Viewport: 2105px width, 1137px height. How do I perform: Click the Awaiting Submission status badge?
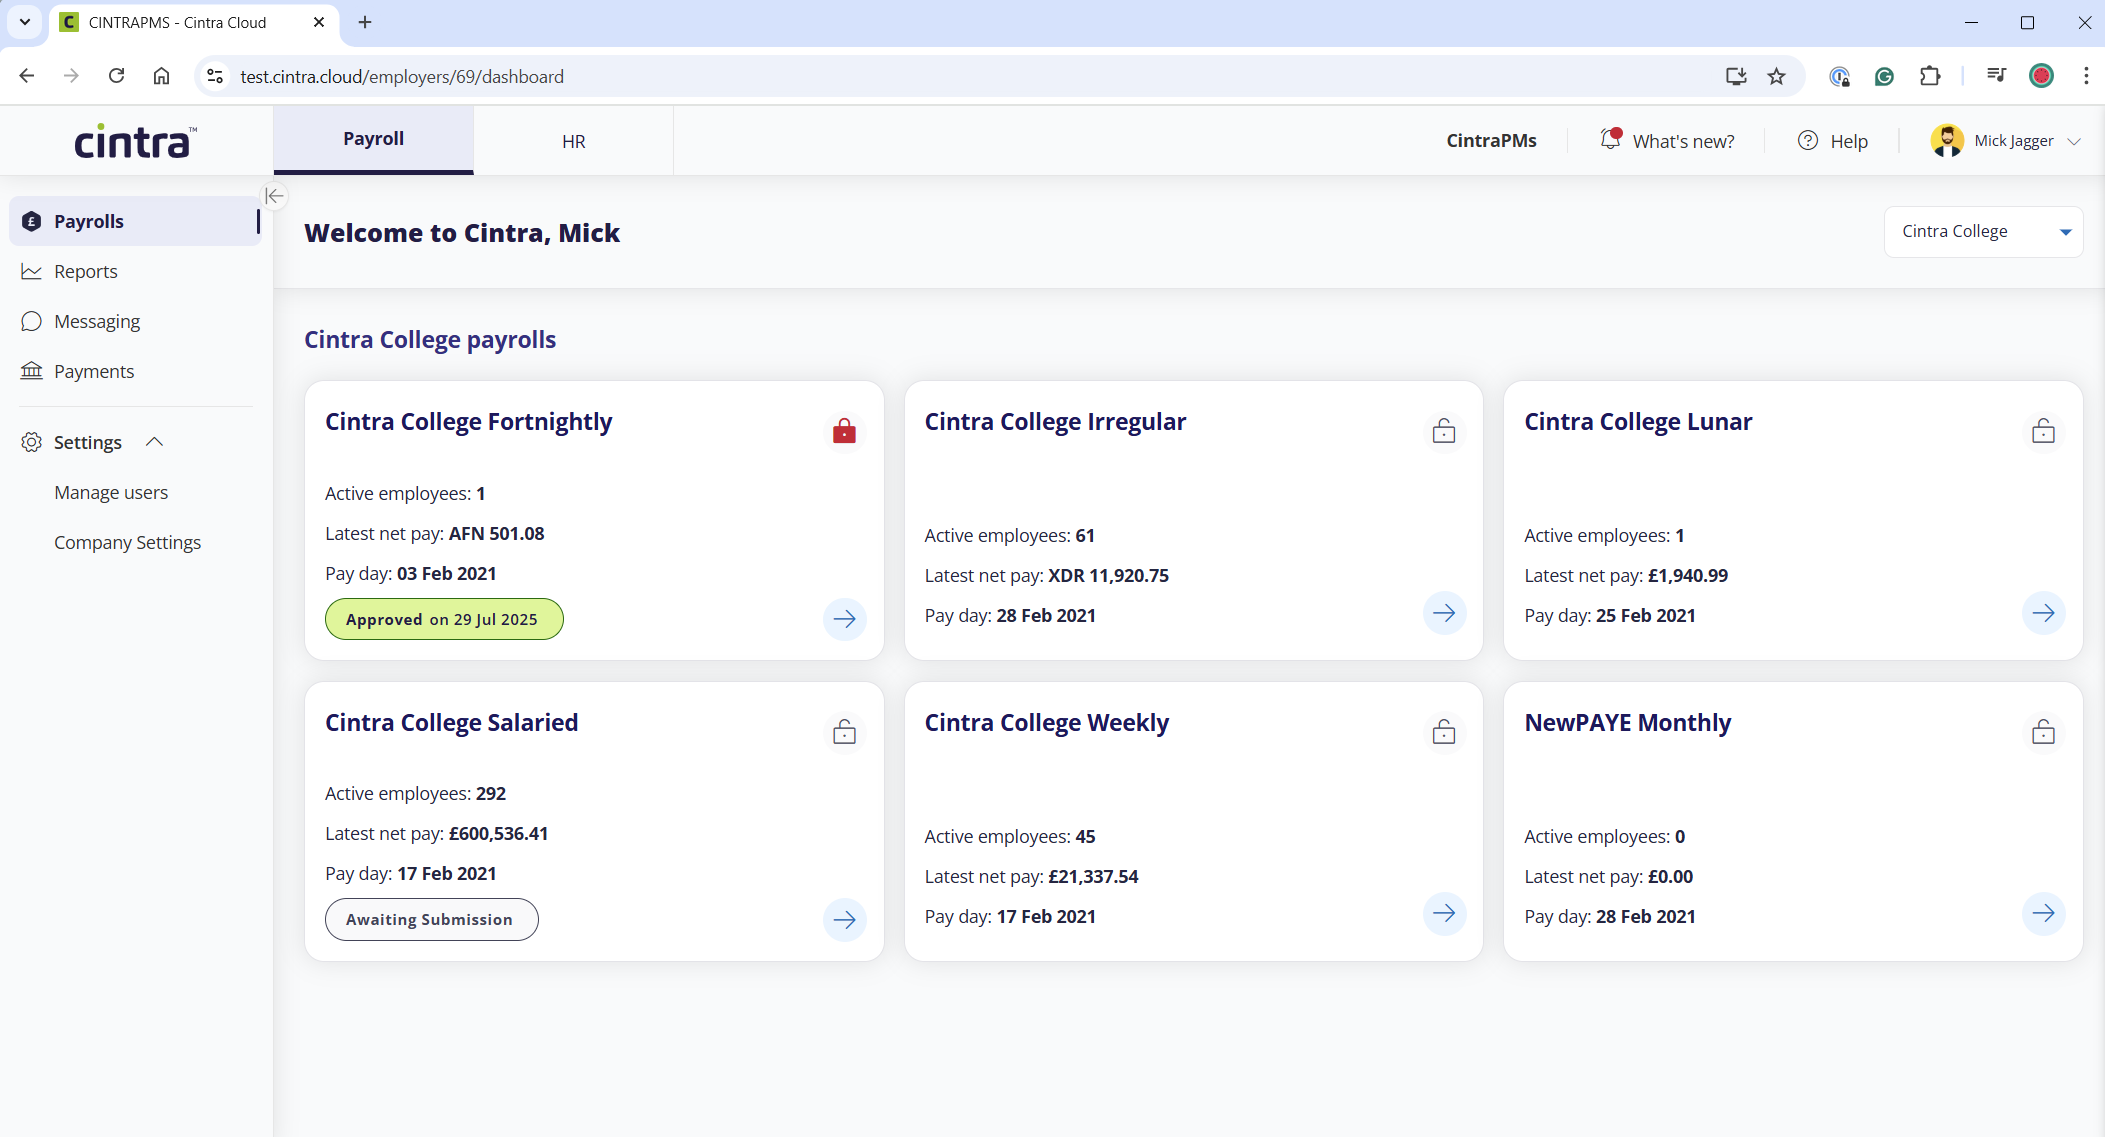point(431,919)
